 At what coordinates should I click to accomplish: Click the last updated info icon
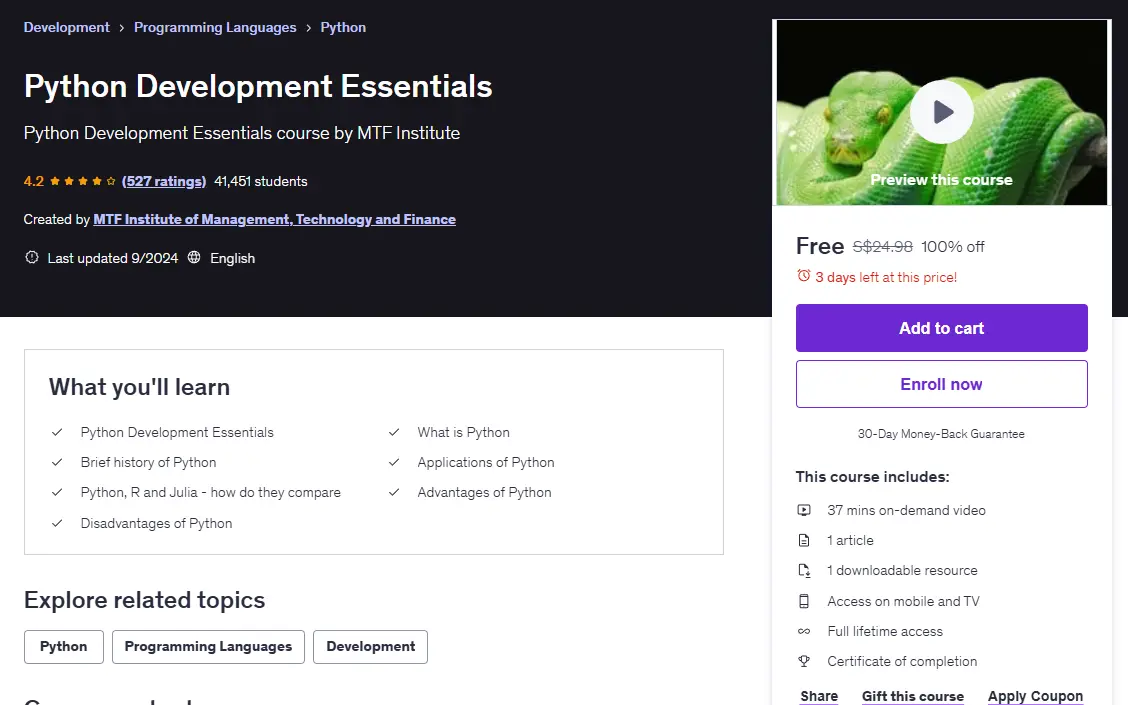tap(32, 258)
